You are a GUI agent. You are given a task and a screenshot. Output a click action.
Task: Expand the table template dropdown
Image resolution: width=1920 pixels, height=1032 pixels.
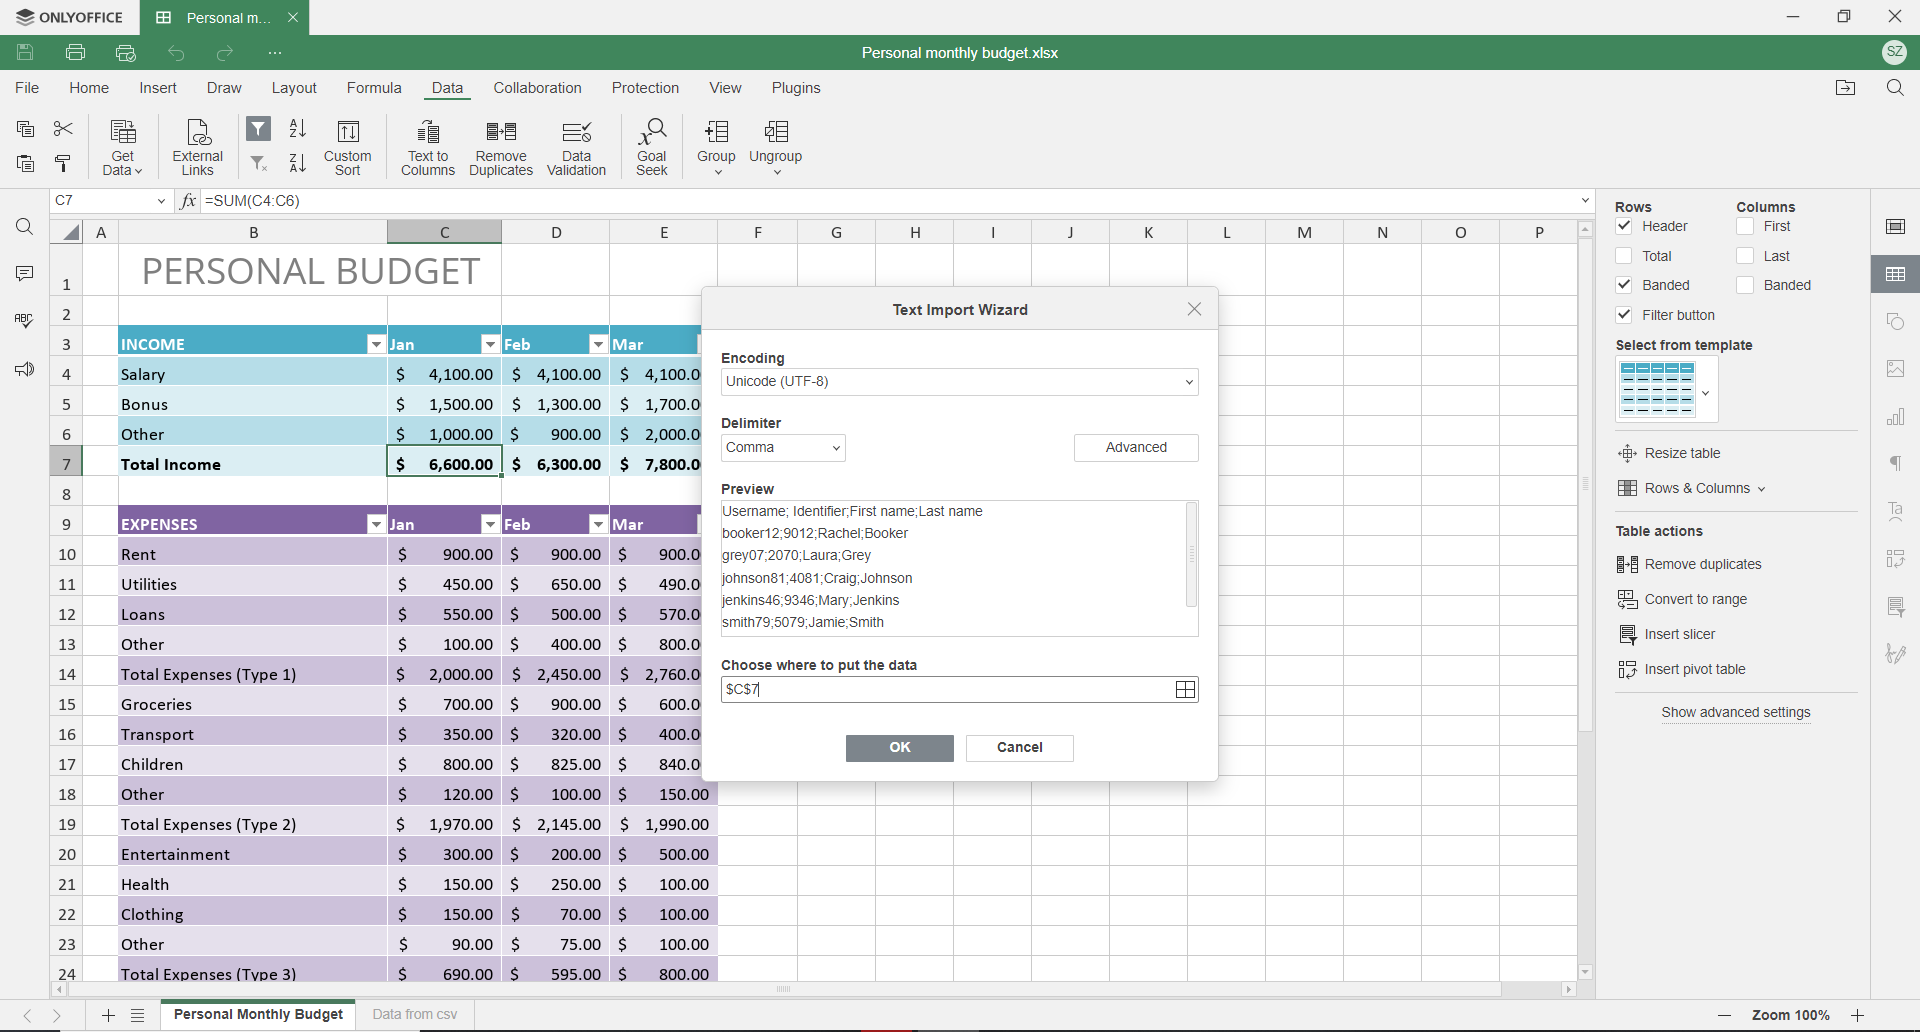click(x=1706, y=392)
